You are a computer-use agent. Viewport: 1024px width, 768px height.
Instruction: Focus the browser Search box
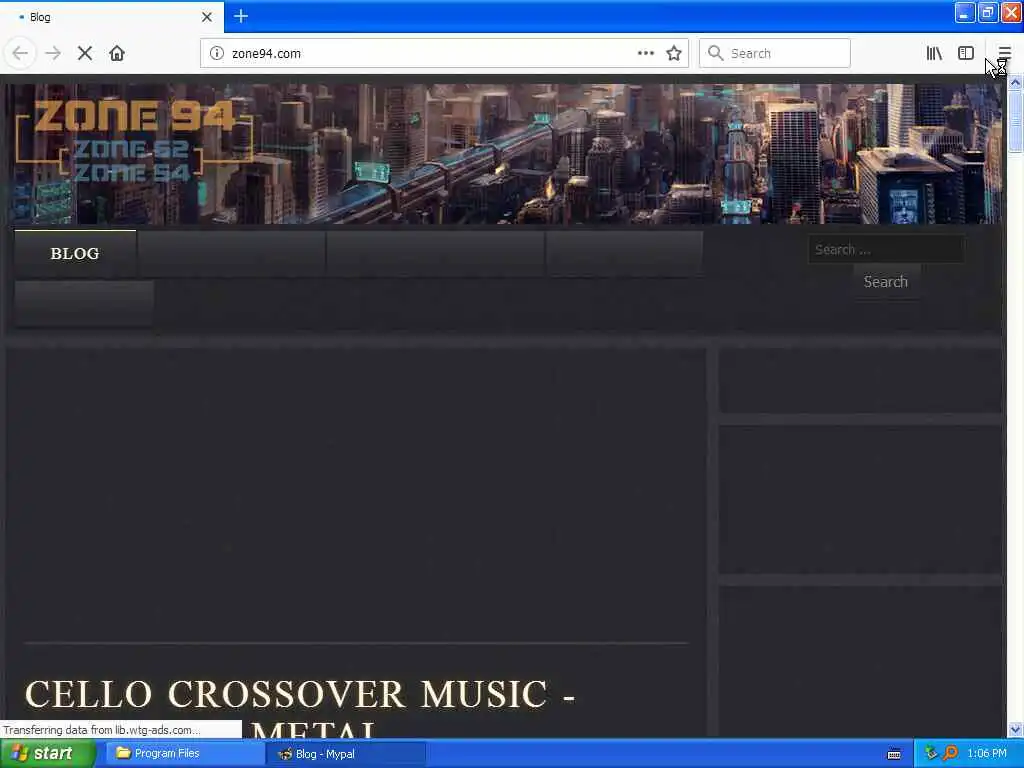(x=775, y=53)
